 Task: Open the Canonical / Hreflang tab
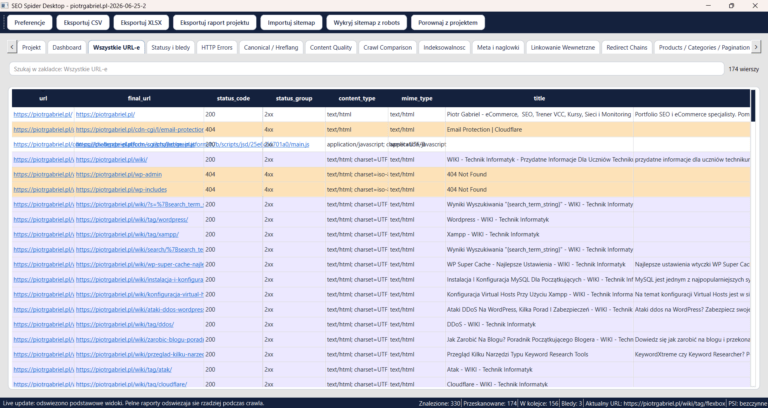[270, 48]
